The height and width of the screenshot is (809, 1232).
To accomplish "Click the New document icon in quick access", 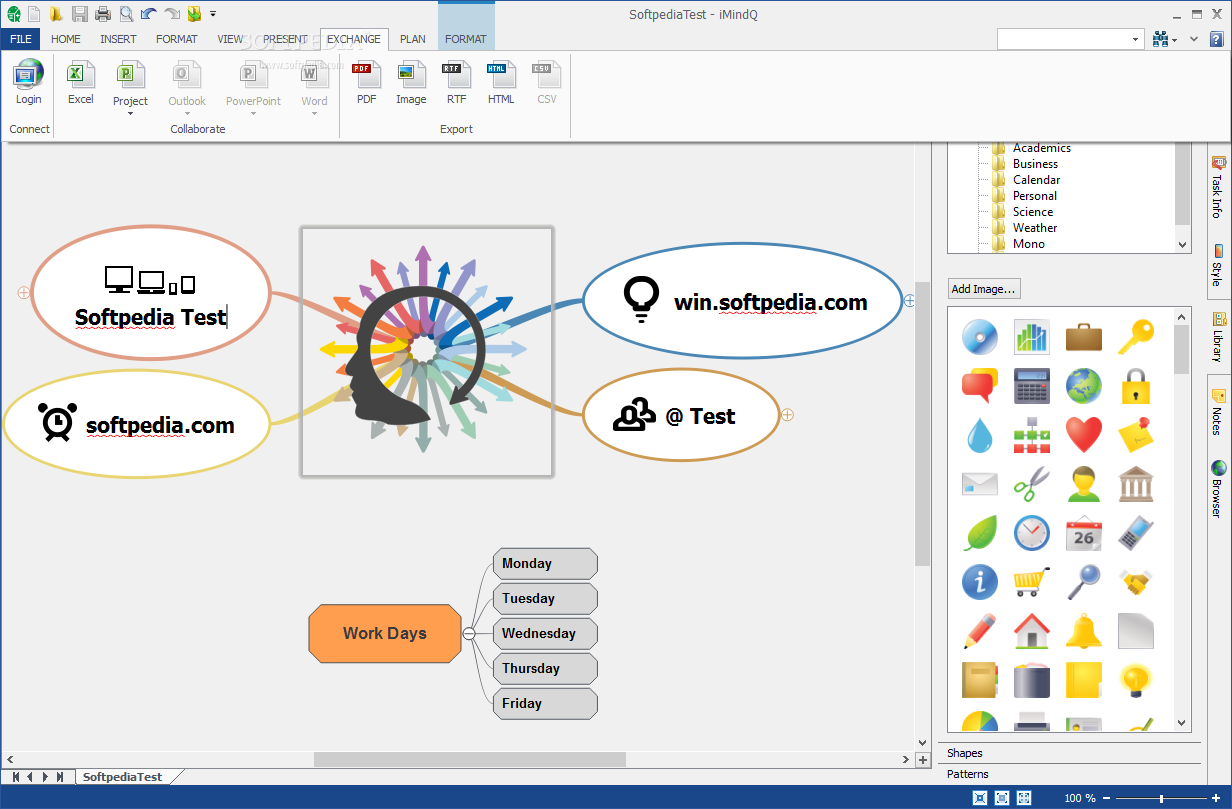I will (x=34, y=14).
